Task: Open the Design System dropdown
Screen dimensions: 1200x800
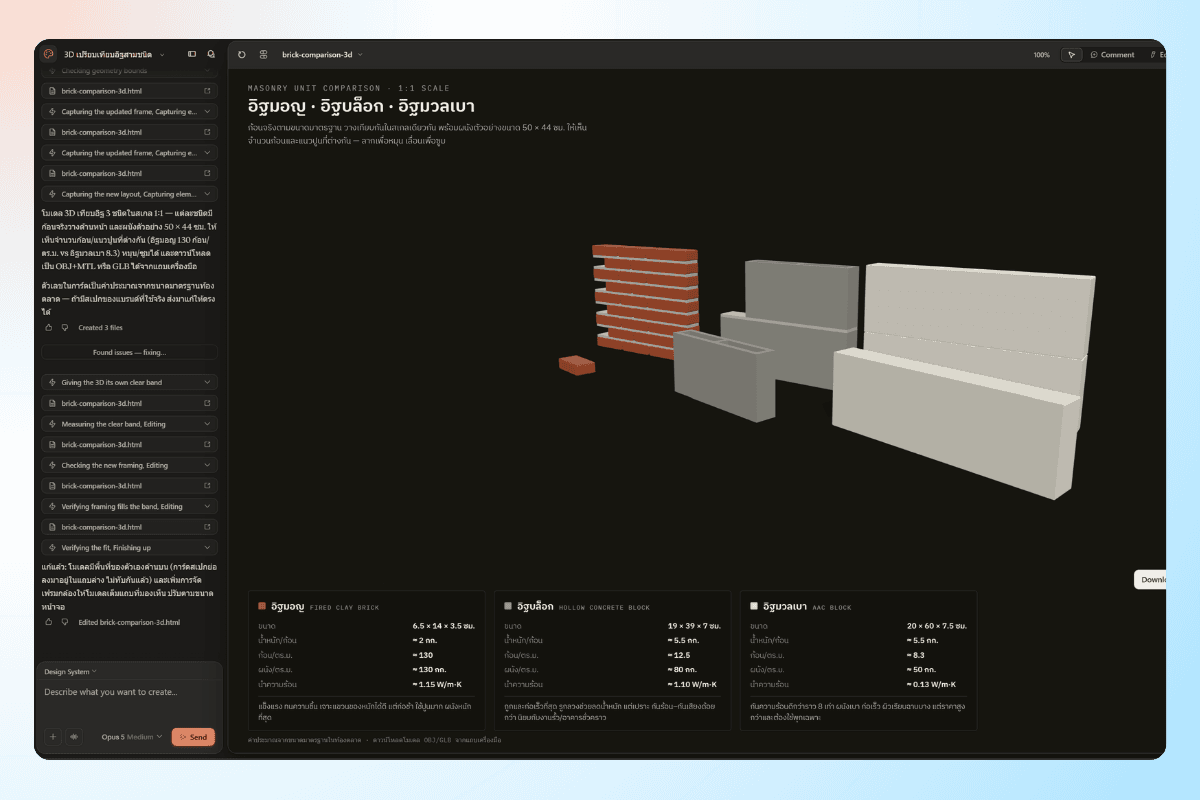Action: tap(70, 671)
